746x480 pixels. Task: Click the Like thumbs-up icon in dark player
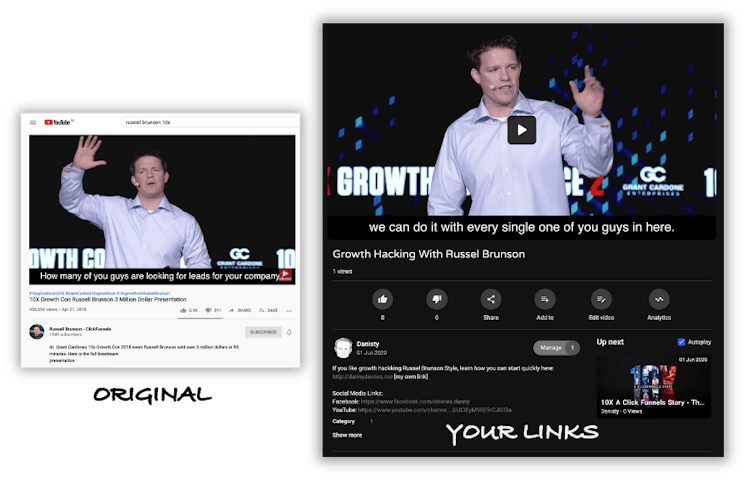(382, 298)
